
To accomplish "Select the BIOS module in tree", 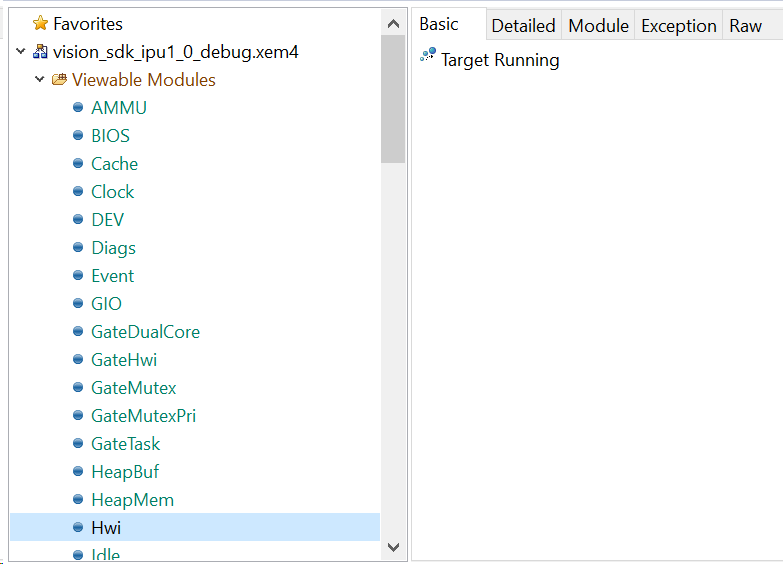I will coord(110,135).
